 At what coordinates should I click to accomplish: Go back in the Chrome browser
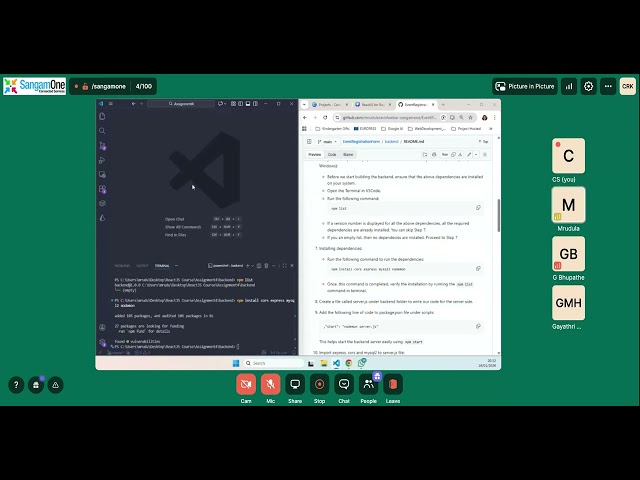[304, 118]
